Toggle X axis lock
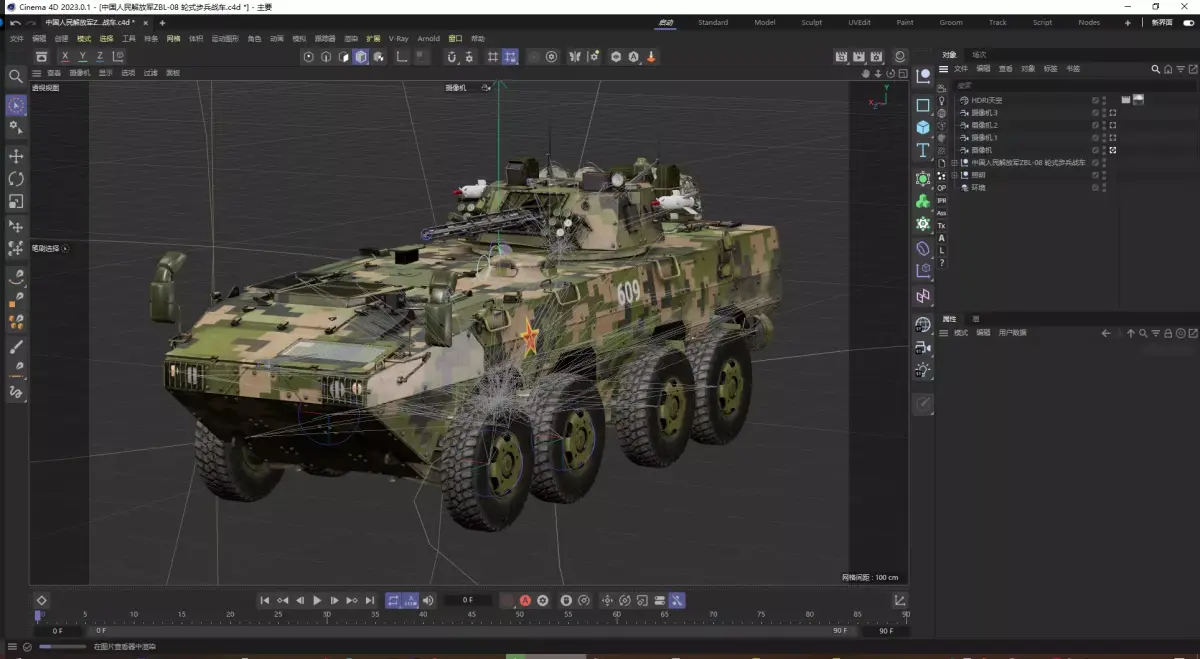1200x659 pixels. 65,57
